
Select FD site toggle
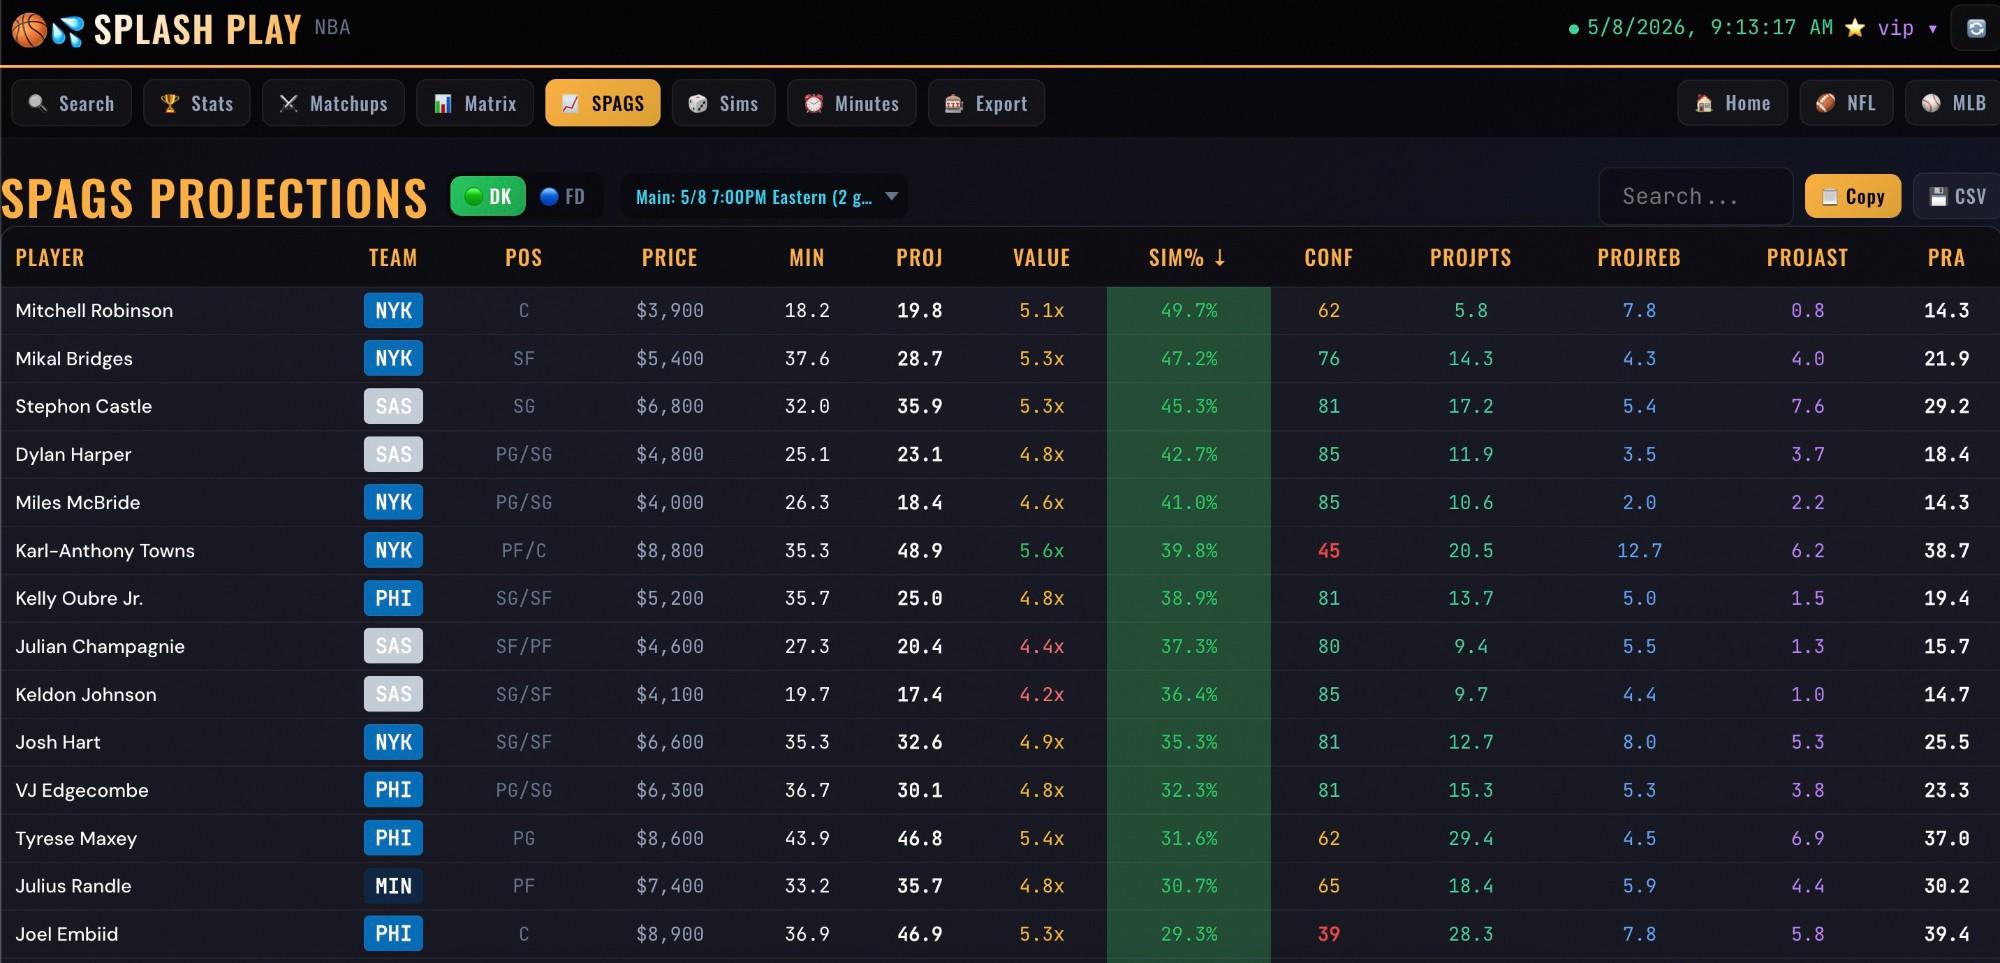click(563, 196)
